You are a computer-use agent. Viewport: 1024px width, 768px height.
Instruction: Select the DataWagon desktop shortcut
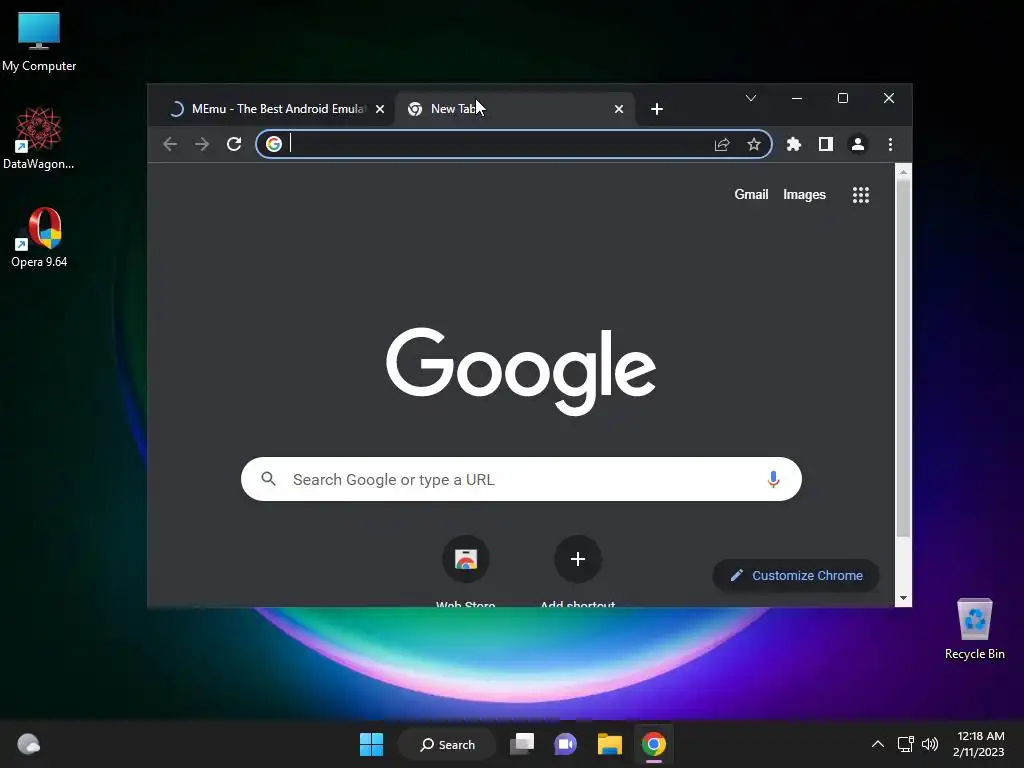click(x=39, y=138)
